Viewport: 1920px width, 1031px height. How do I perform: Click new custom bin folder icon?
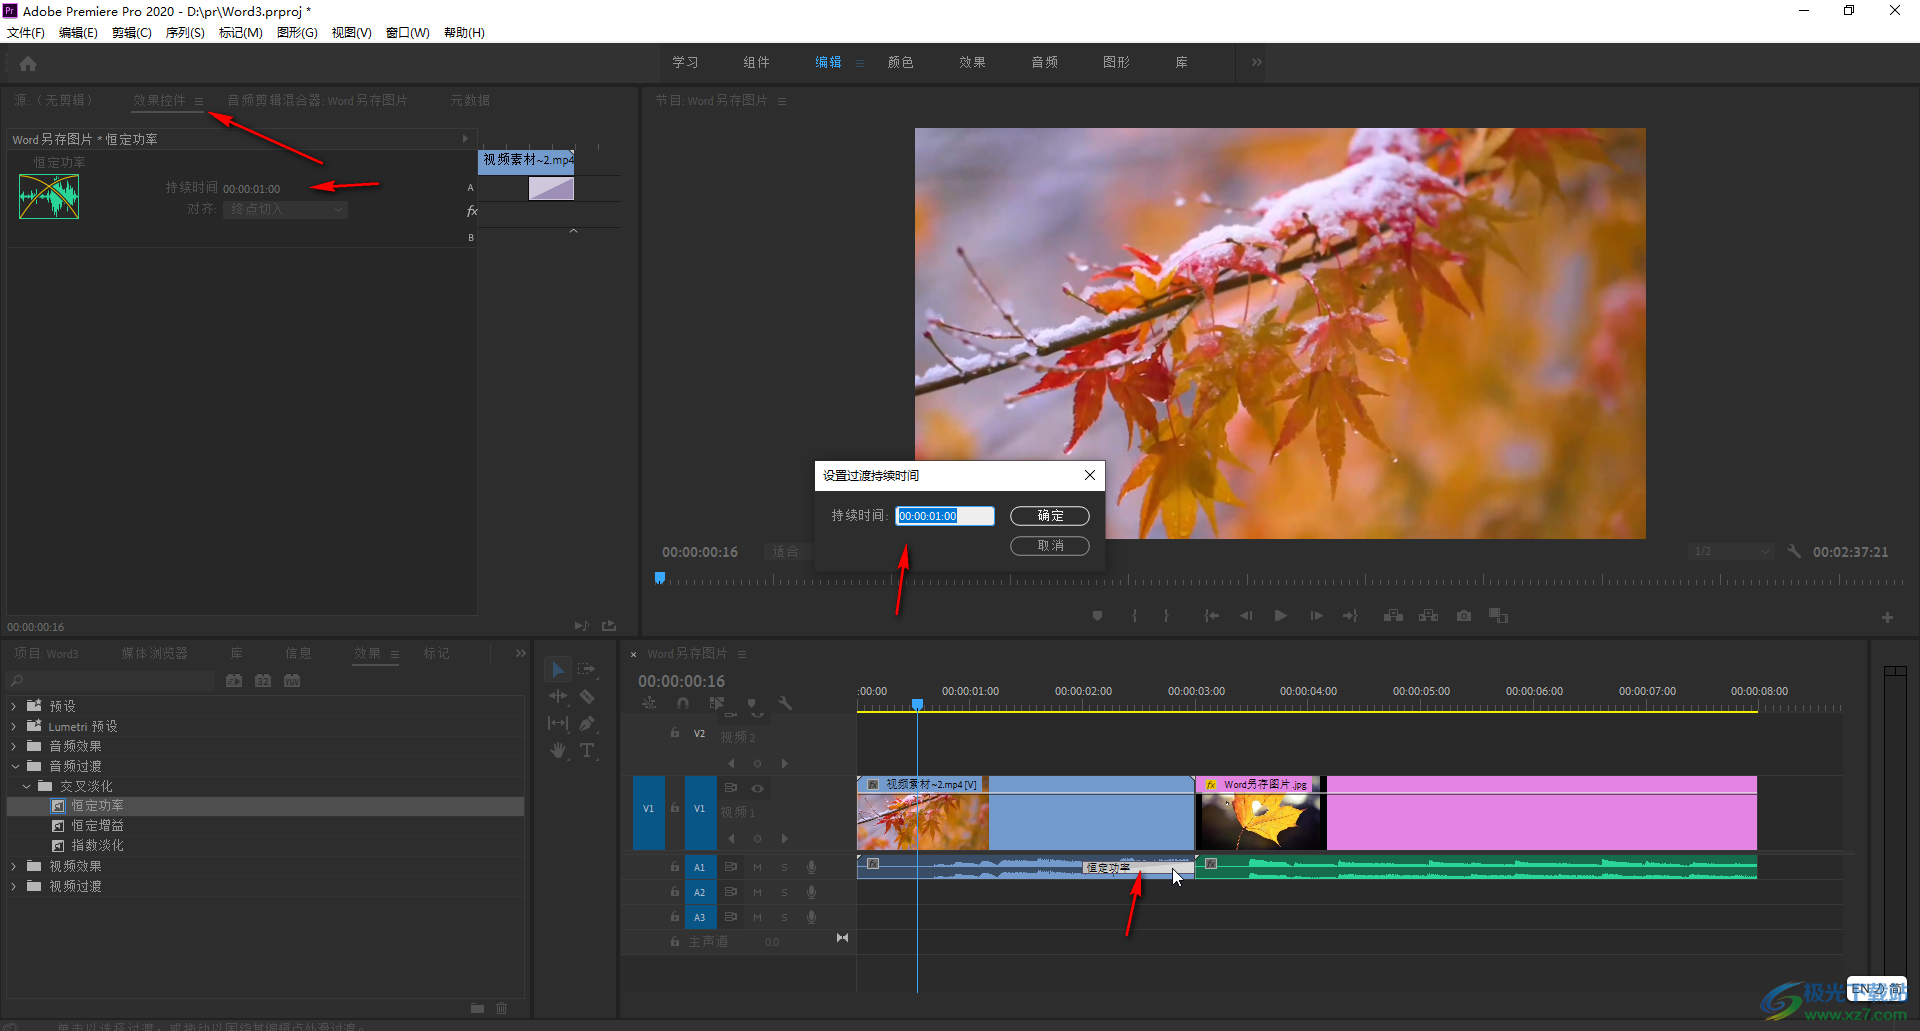pyautogui.click(x=477, y=1008)
